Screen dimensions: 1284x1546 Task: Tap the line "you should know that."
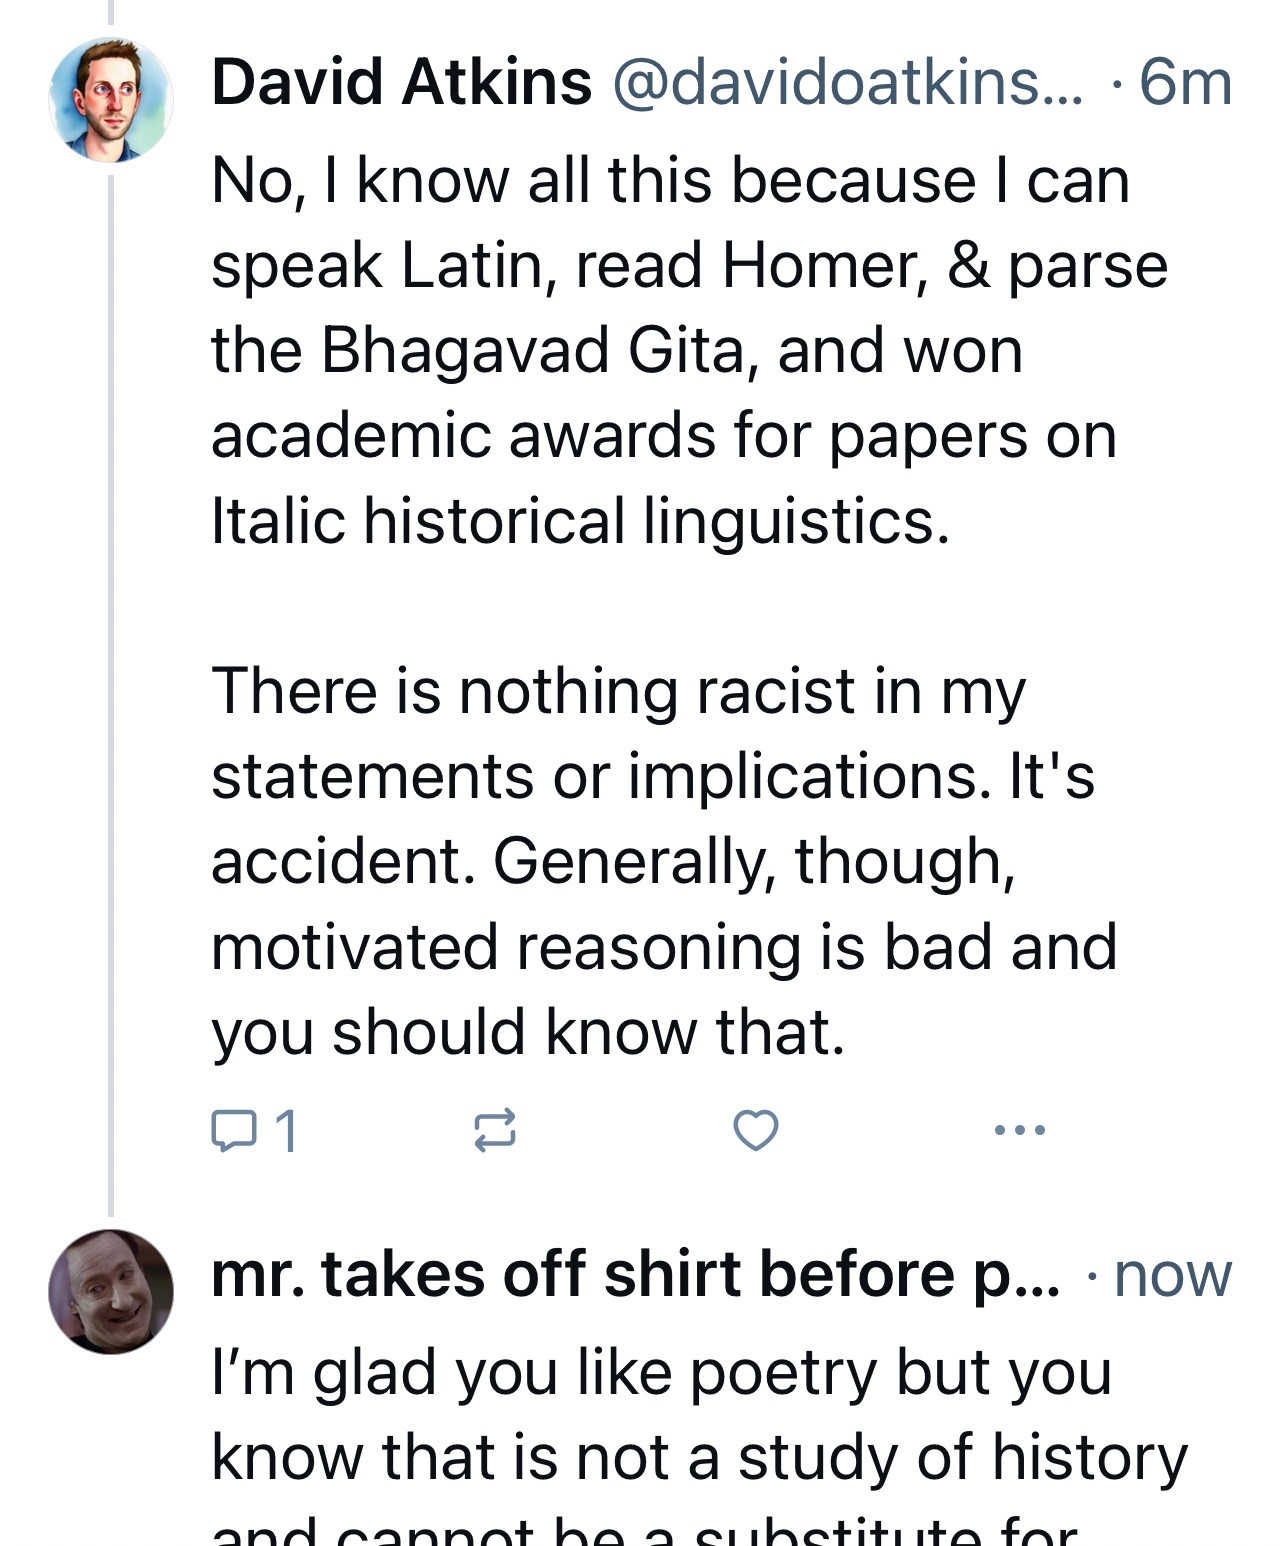coord(528,1032)
